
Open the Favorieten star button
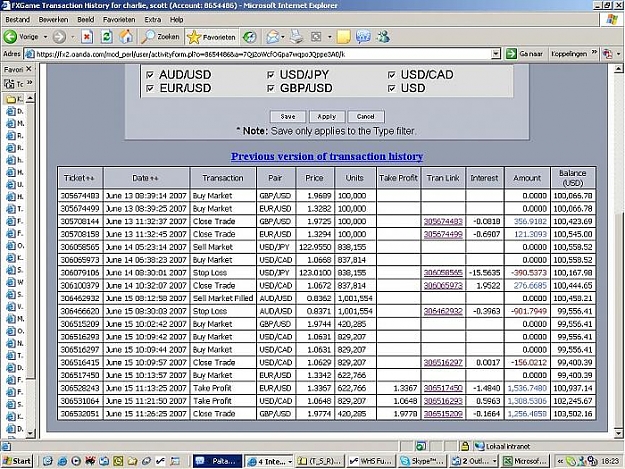(x=211, y=37)
